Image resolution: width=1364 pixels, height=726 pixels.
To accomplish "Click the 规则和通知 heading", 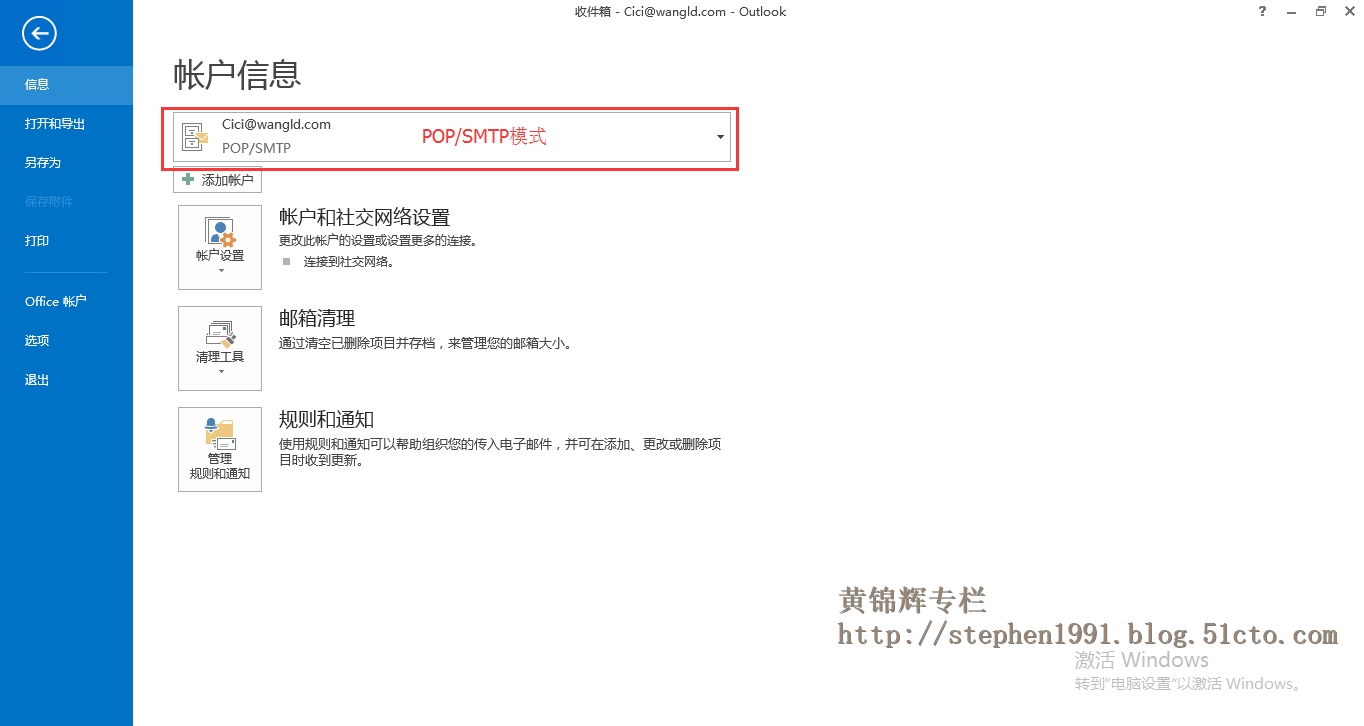I will [326, 419].
